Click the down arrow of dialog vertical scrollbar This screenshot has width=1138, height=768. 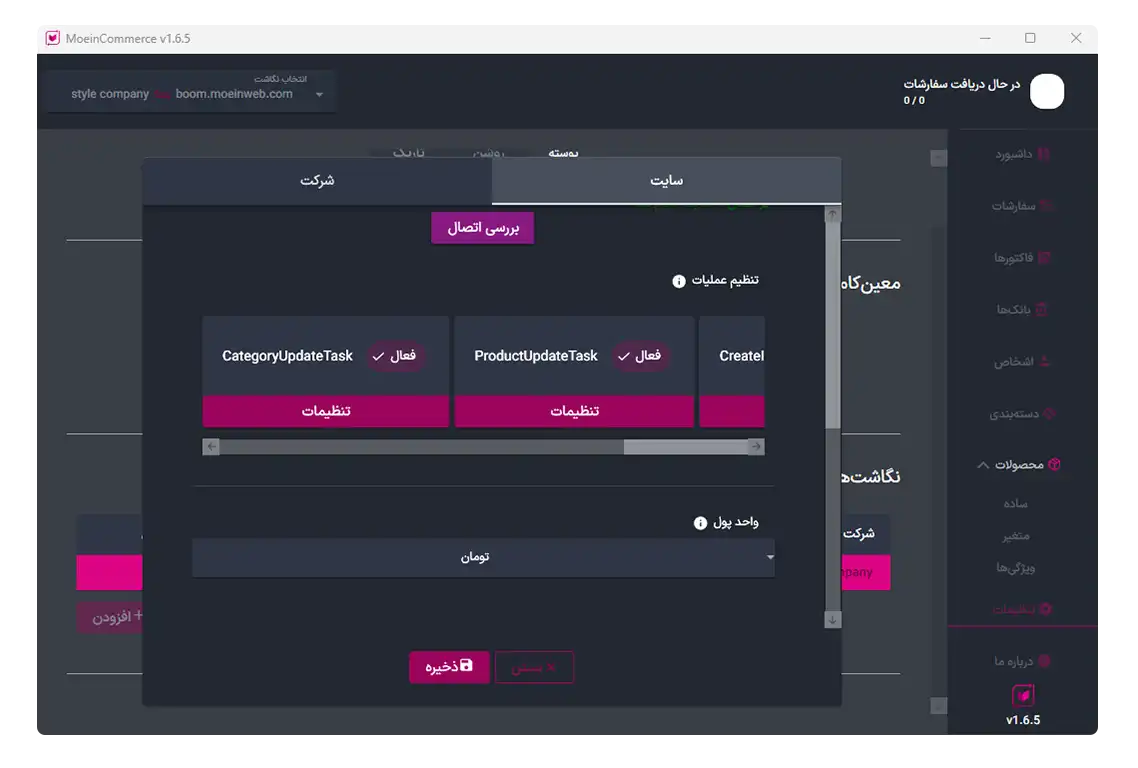833,619
